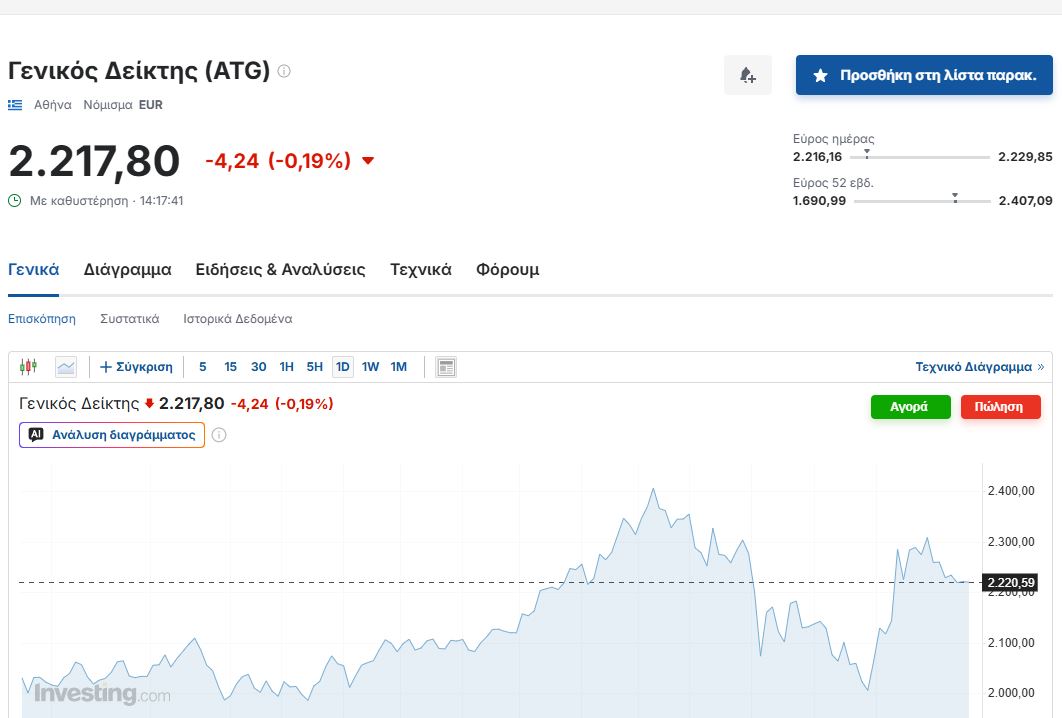1062x718 pixels.
Task: Expand Τεχνικό Διάγραμμα via the double chevron
Action: [1040, 367]
